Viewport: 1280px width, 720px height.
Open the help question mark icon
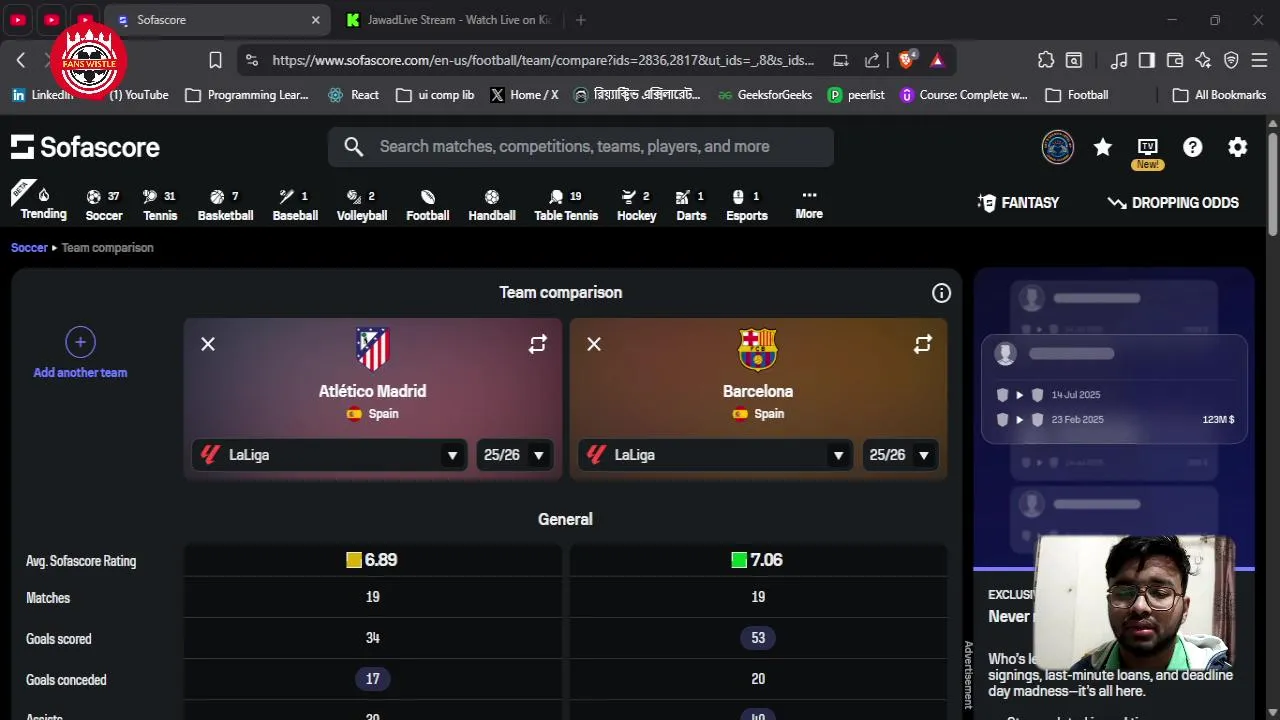(x=1192, y=147)
